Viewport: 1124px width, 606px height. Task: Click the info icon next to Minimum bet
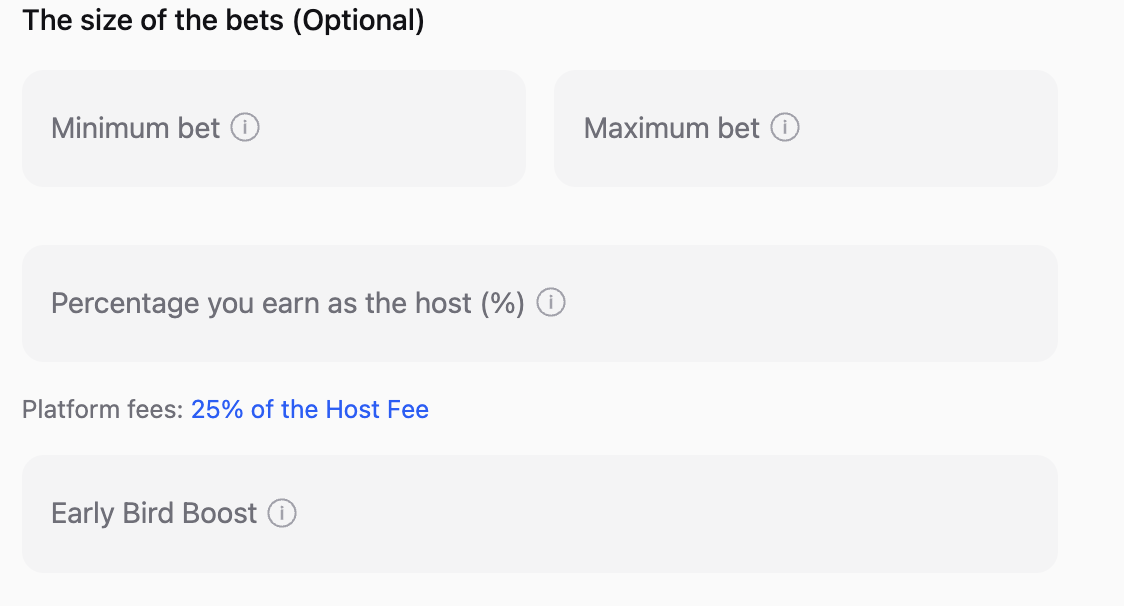click(x=245, y=128)
